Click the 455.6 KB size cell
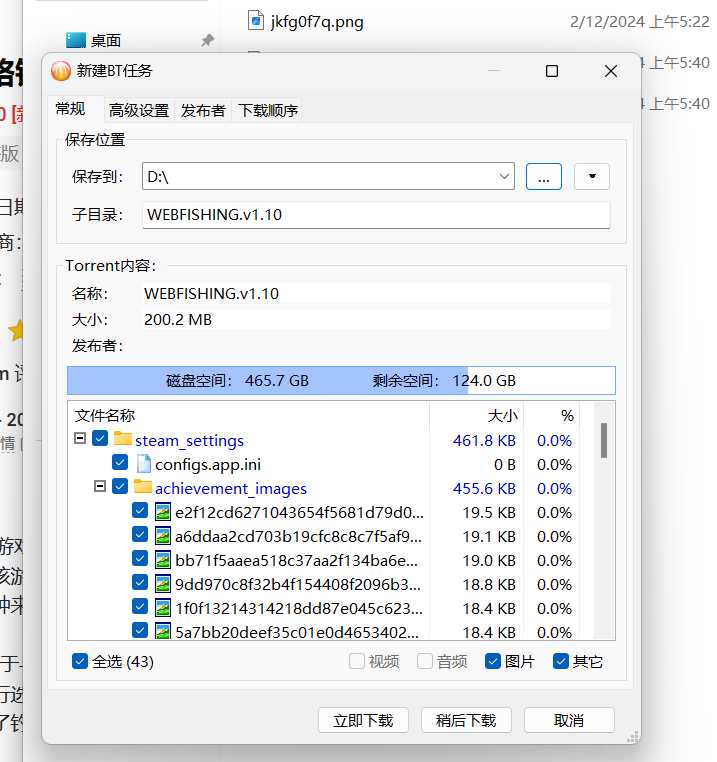 click(x=484, y=488)
